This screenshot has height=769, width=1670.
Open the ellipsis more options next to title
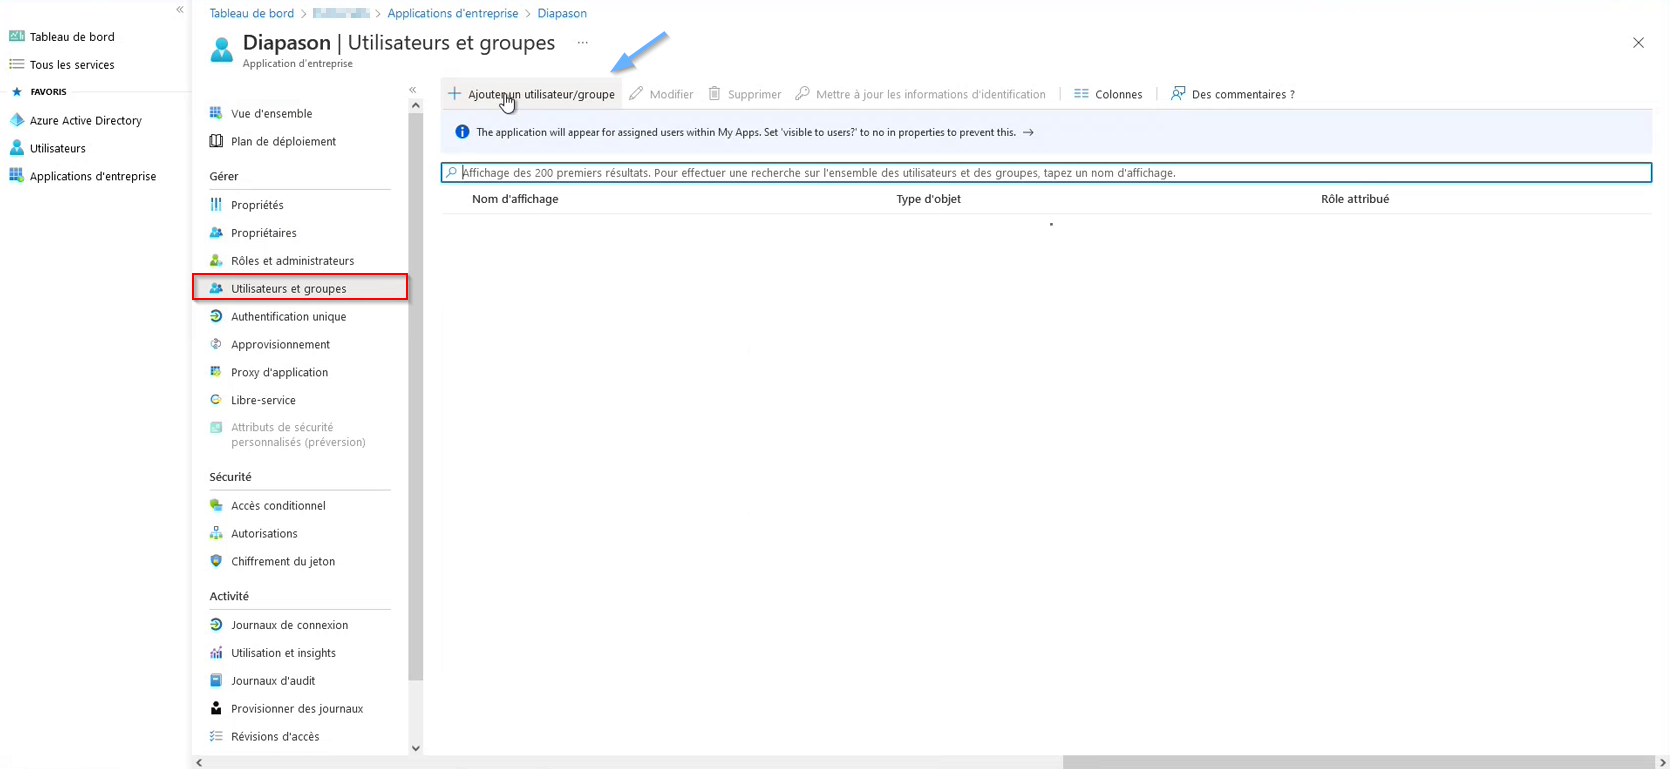pyautogui.click(x=582, y=43)
